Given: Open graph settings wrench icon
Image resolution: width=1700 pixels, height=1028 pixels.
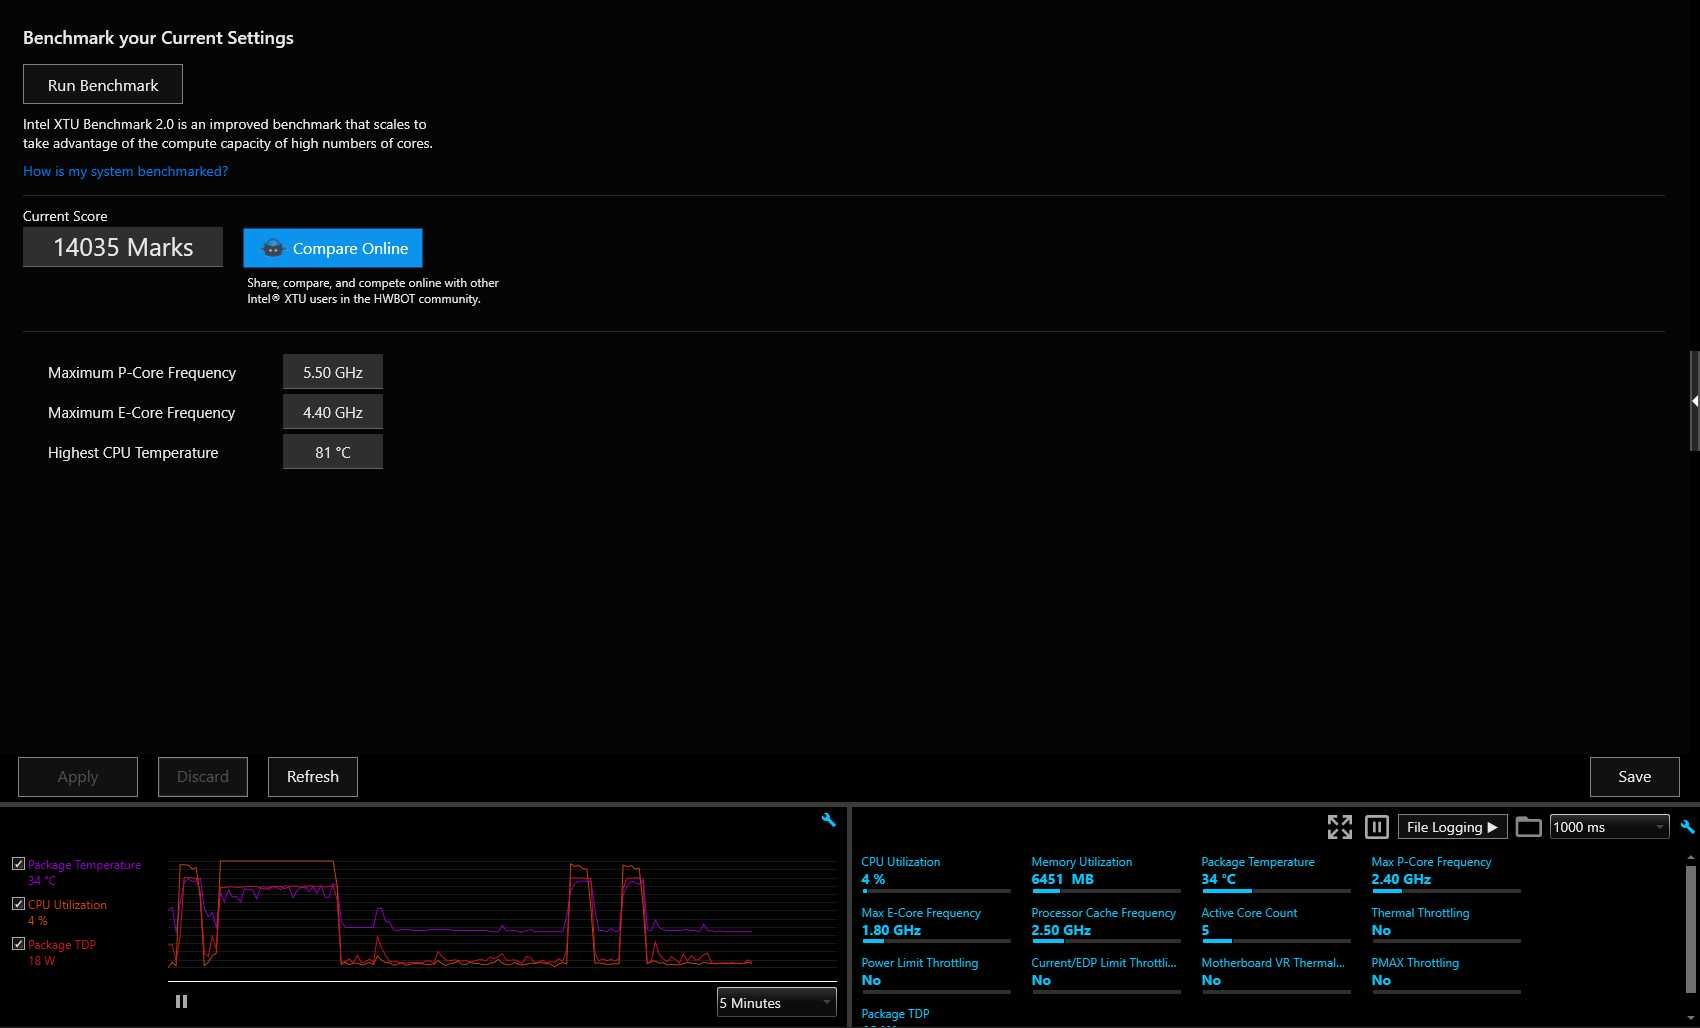Looking at the screenshot, I should pyautogui.click(x=828, y=820).
